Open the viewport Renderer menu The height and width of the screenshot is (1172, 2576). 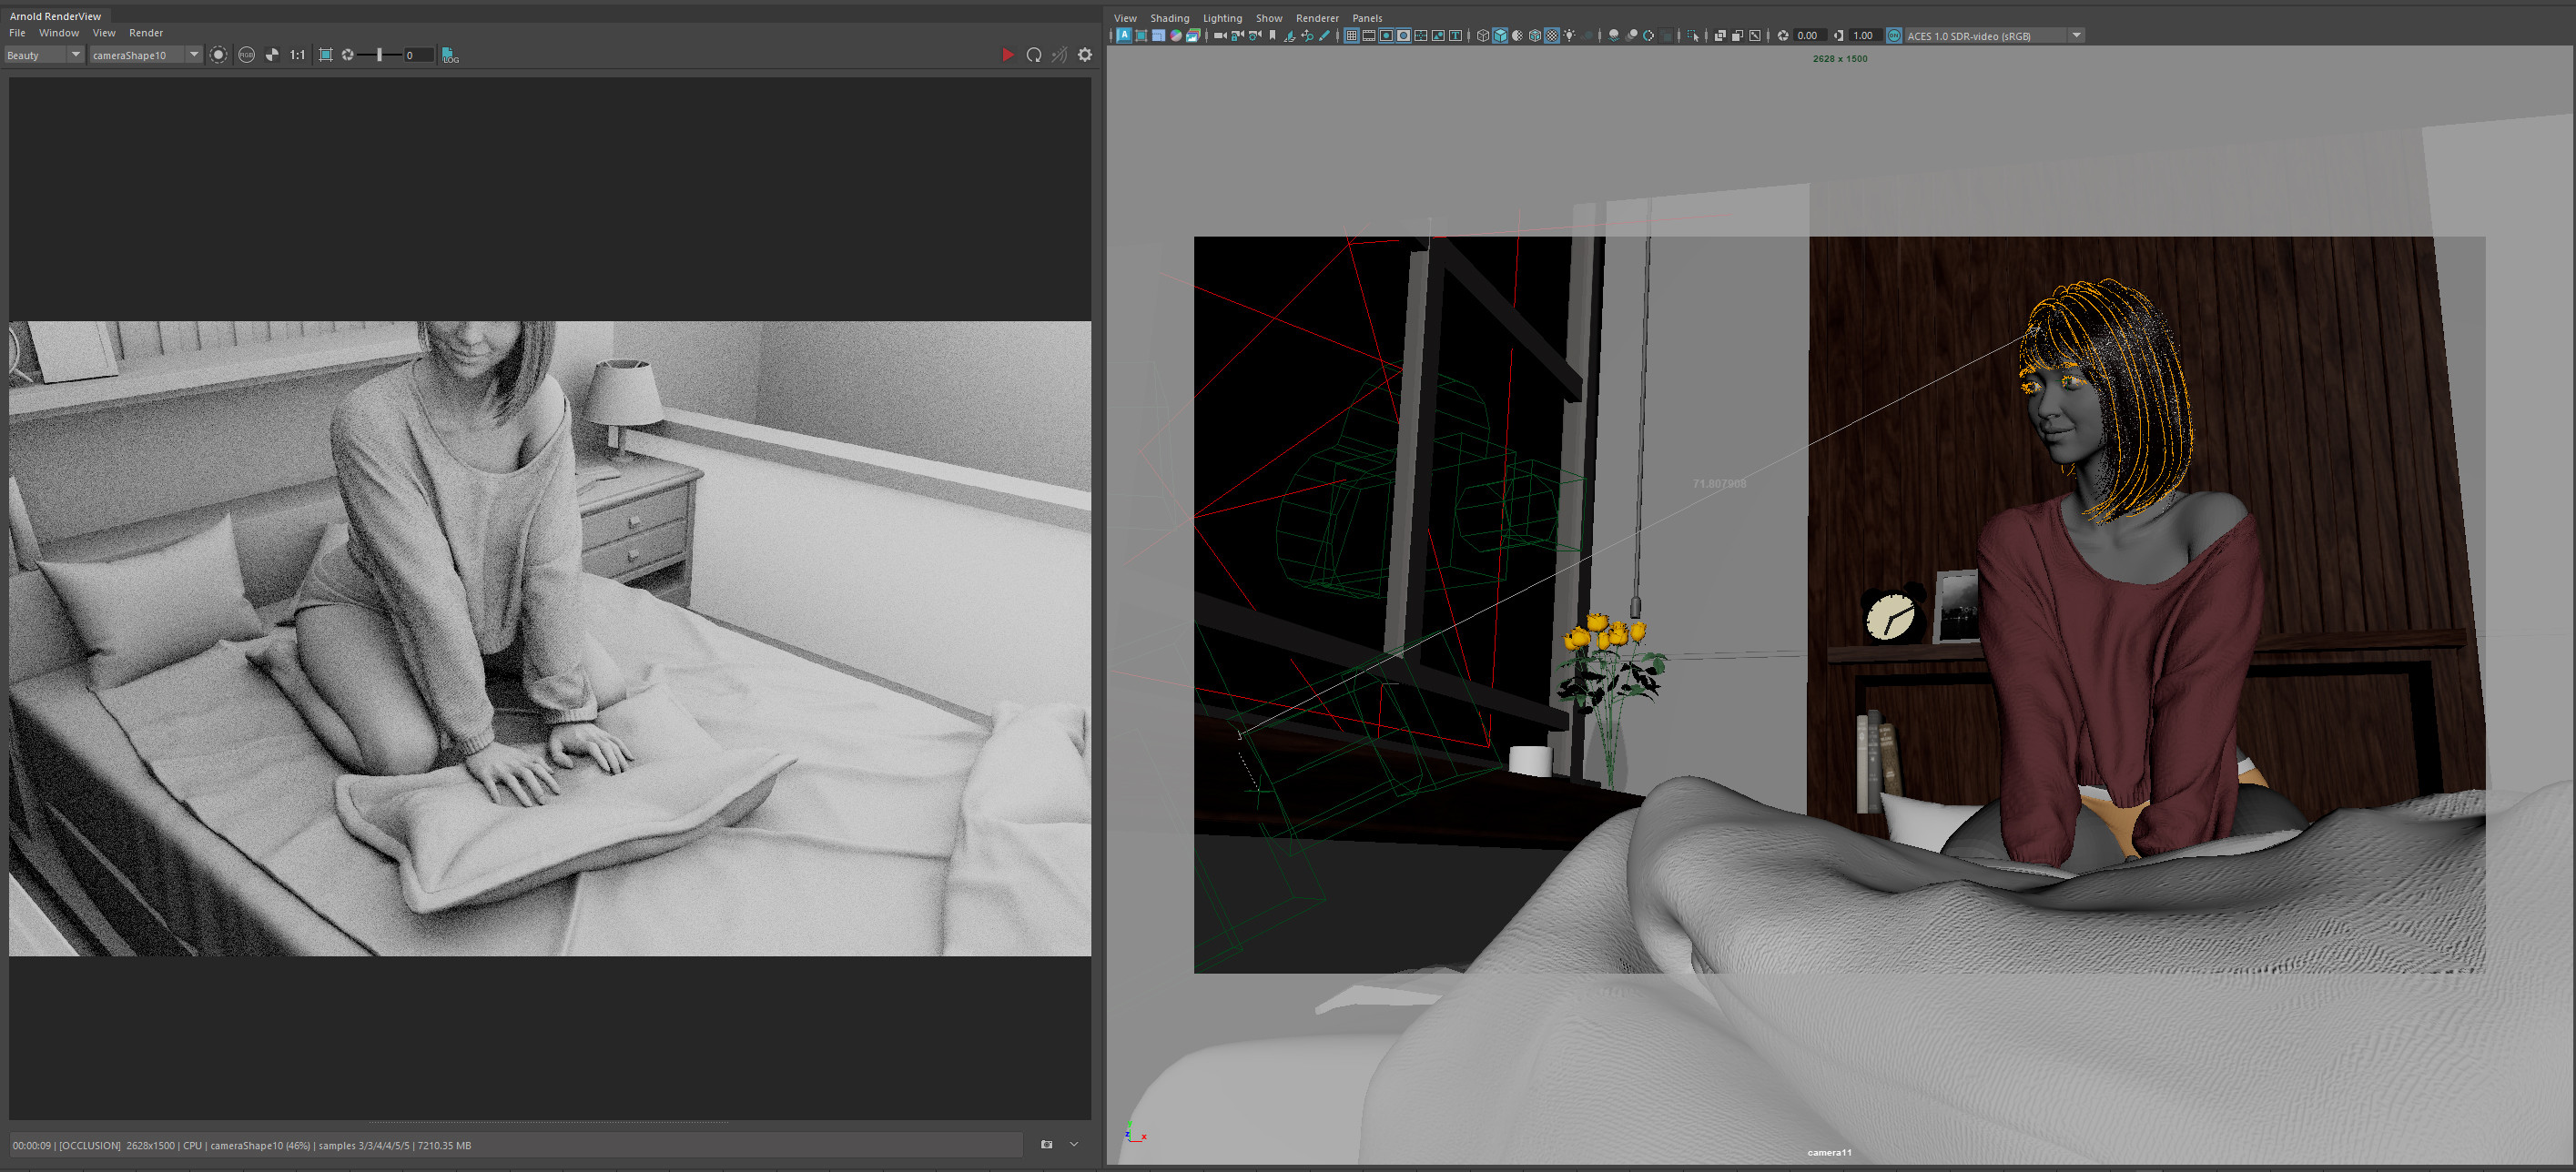point(1317,18)
